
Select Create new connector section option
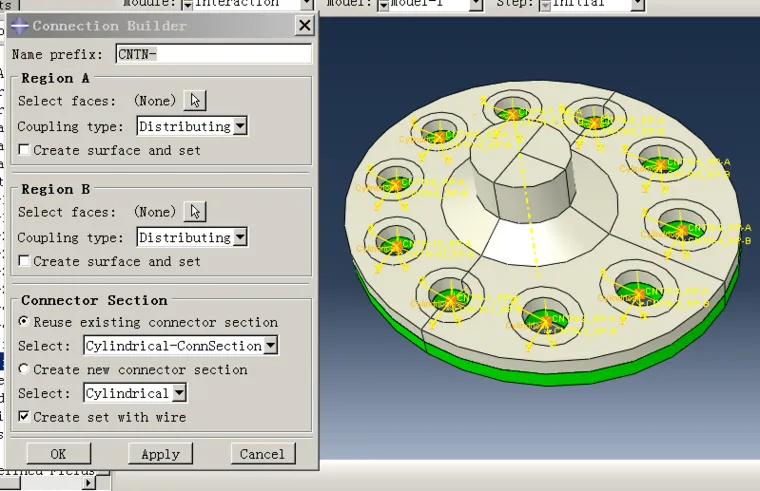pos(24,369)
